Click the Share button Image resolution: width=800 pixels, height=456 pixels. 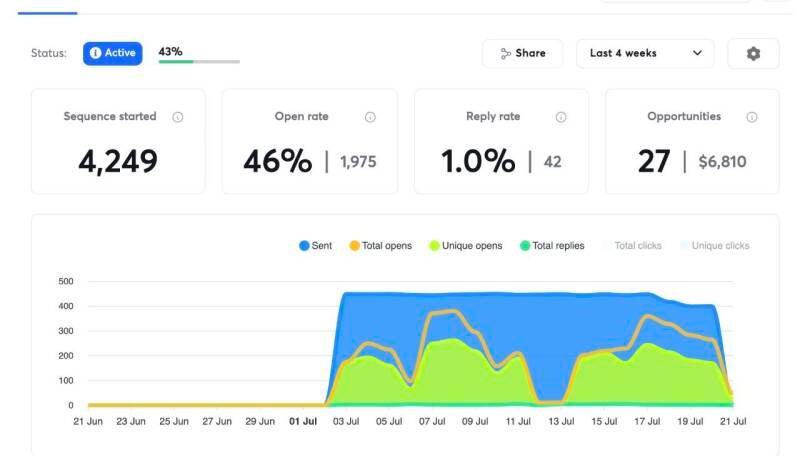click(523, 54)
